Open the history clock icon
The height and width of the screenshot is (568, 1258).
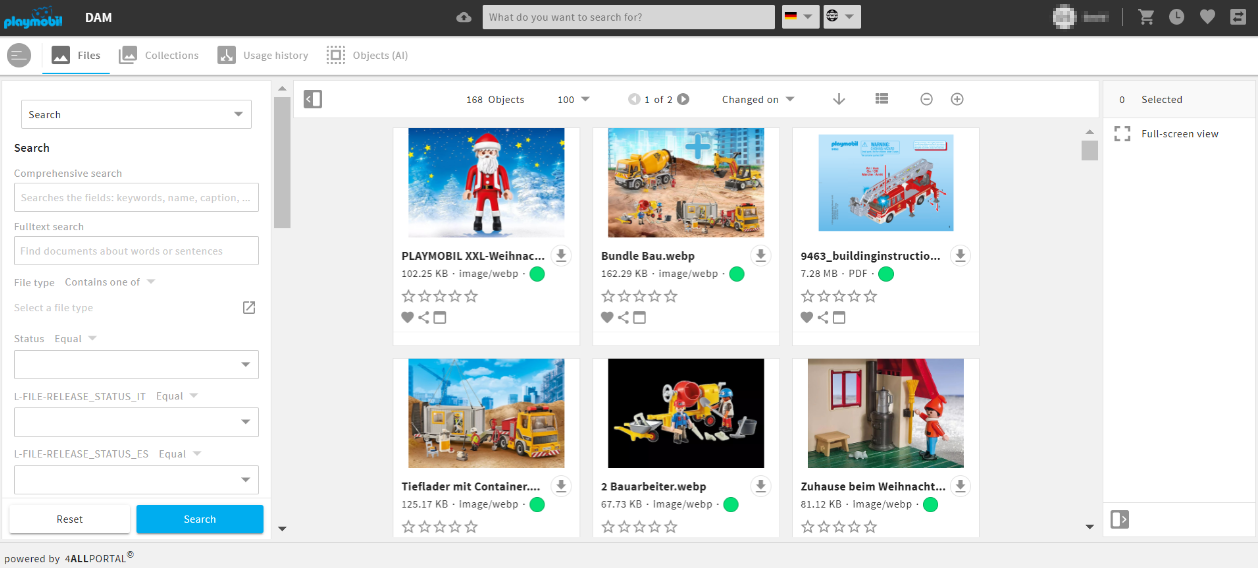pos(1177,17)
